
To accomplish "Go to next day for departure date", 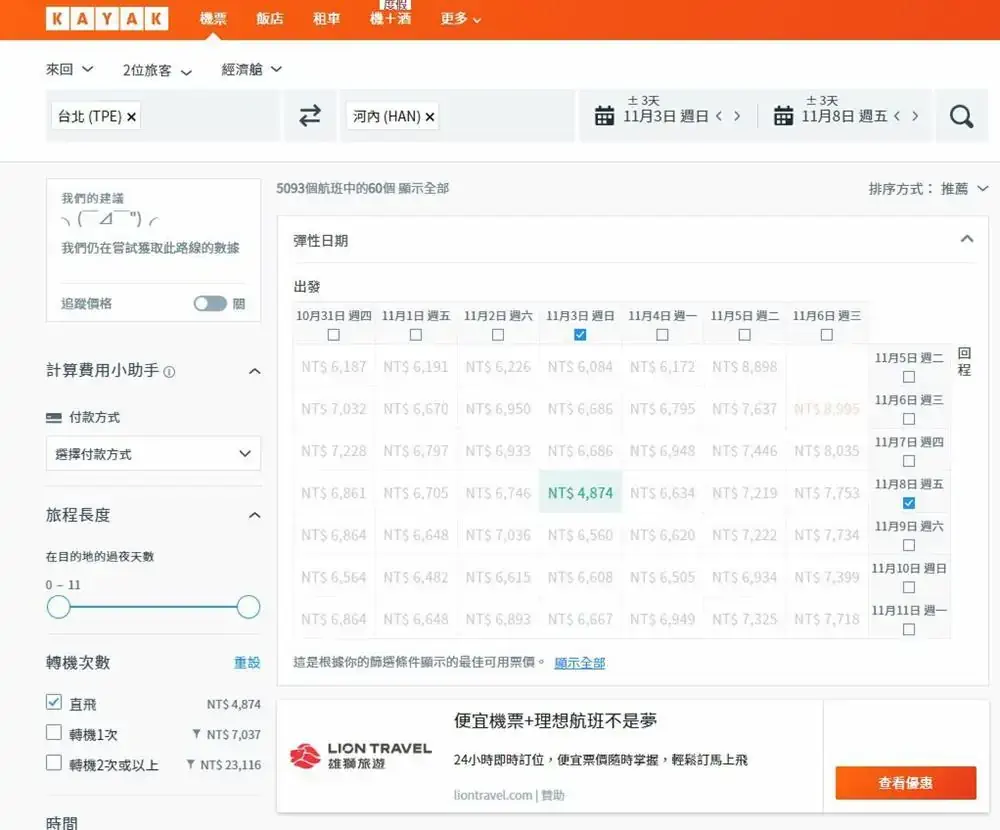I will [x=738, y=116].
